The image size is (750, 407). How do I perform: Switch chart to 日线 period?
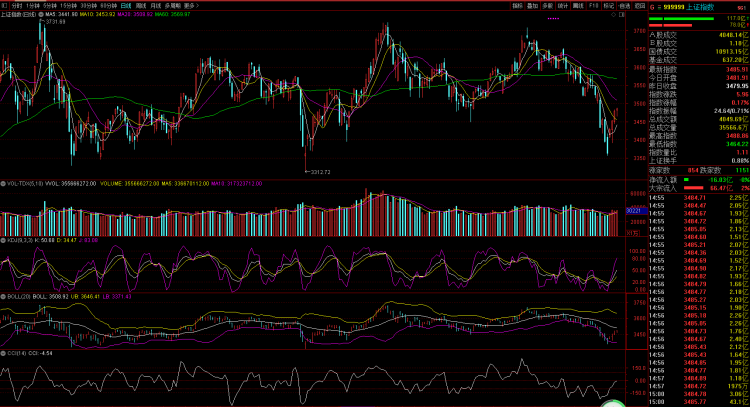coord(126,6)
